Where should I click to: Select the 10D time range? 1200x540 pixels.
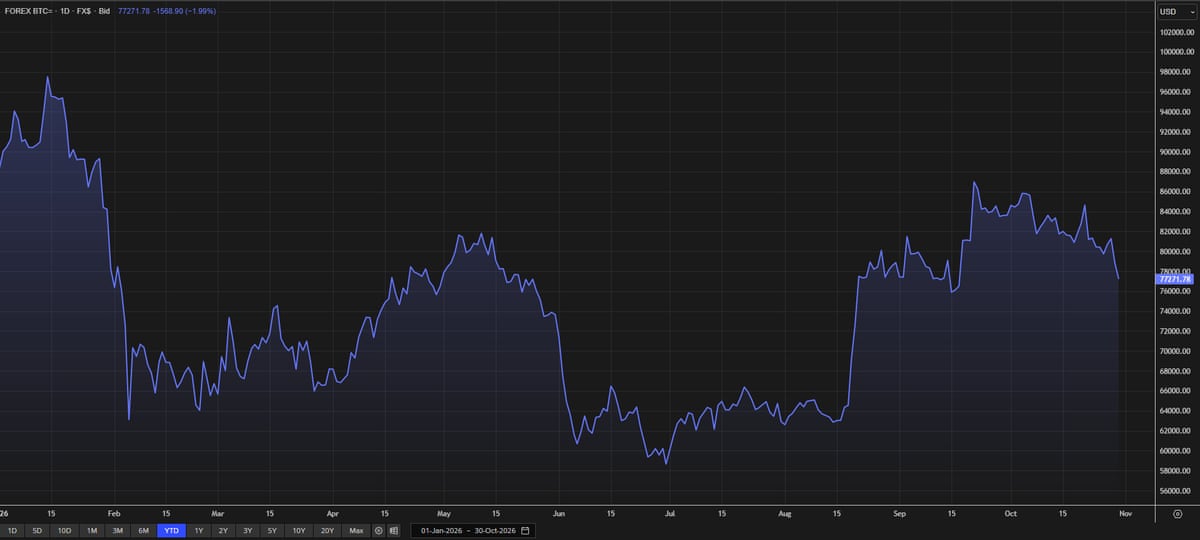[x=64, y=530]
